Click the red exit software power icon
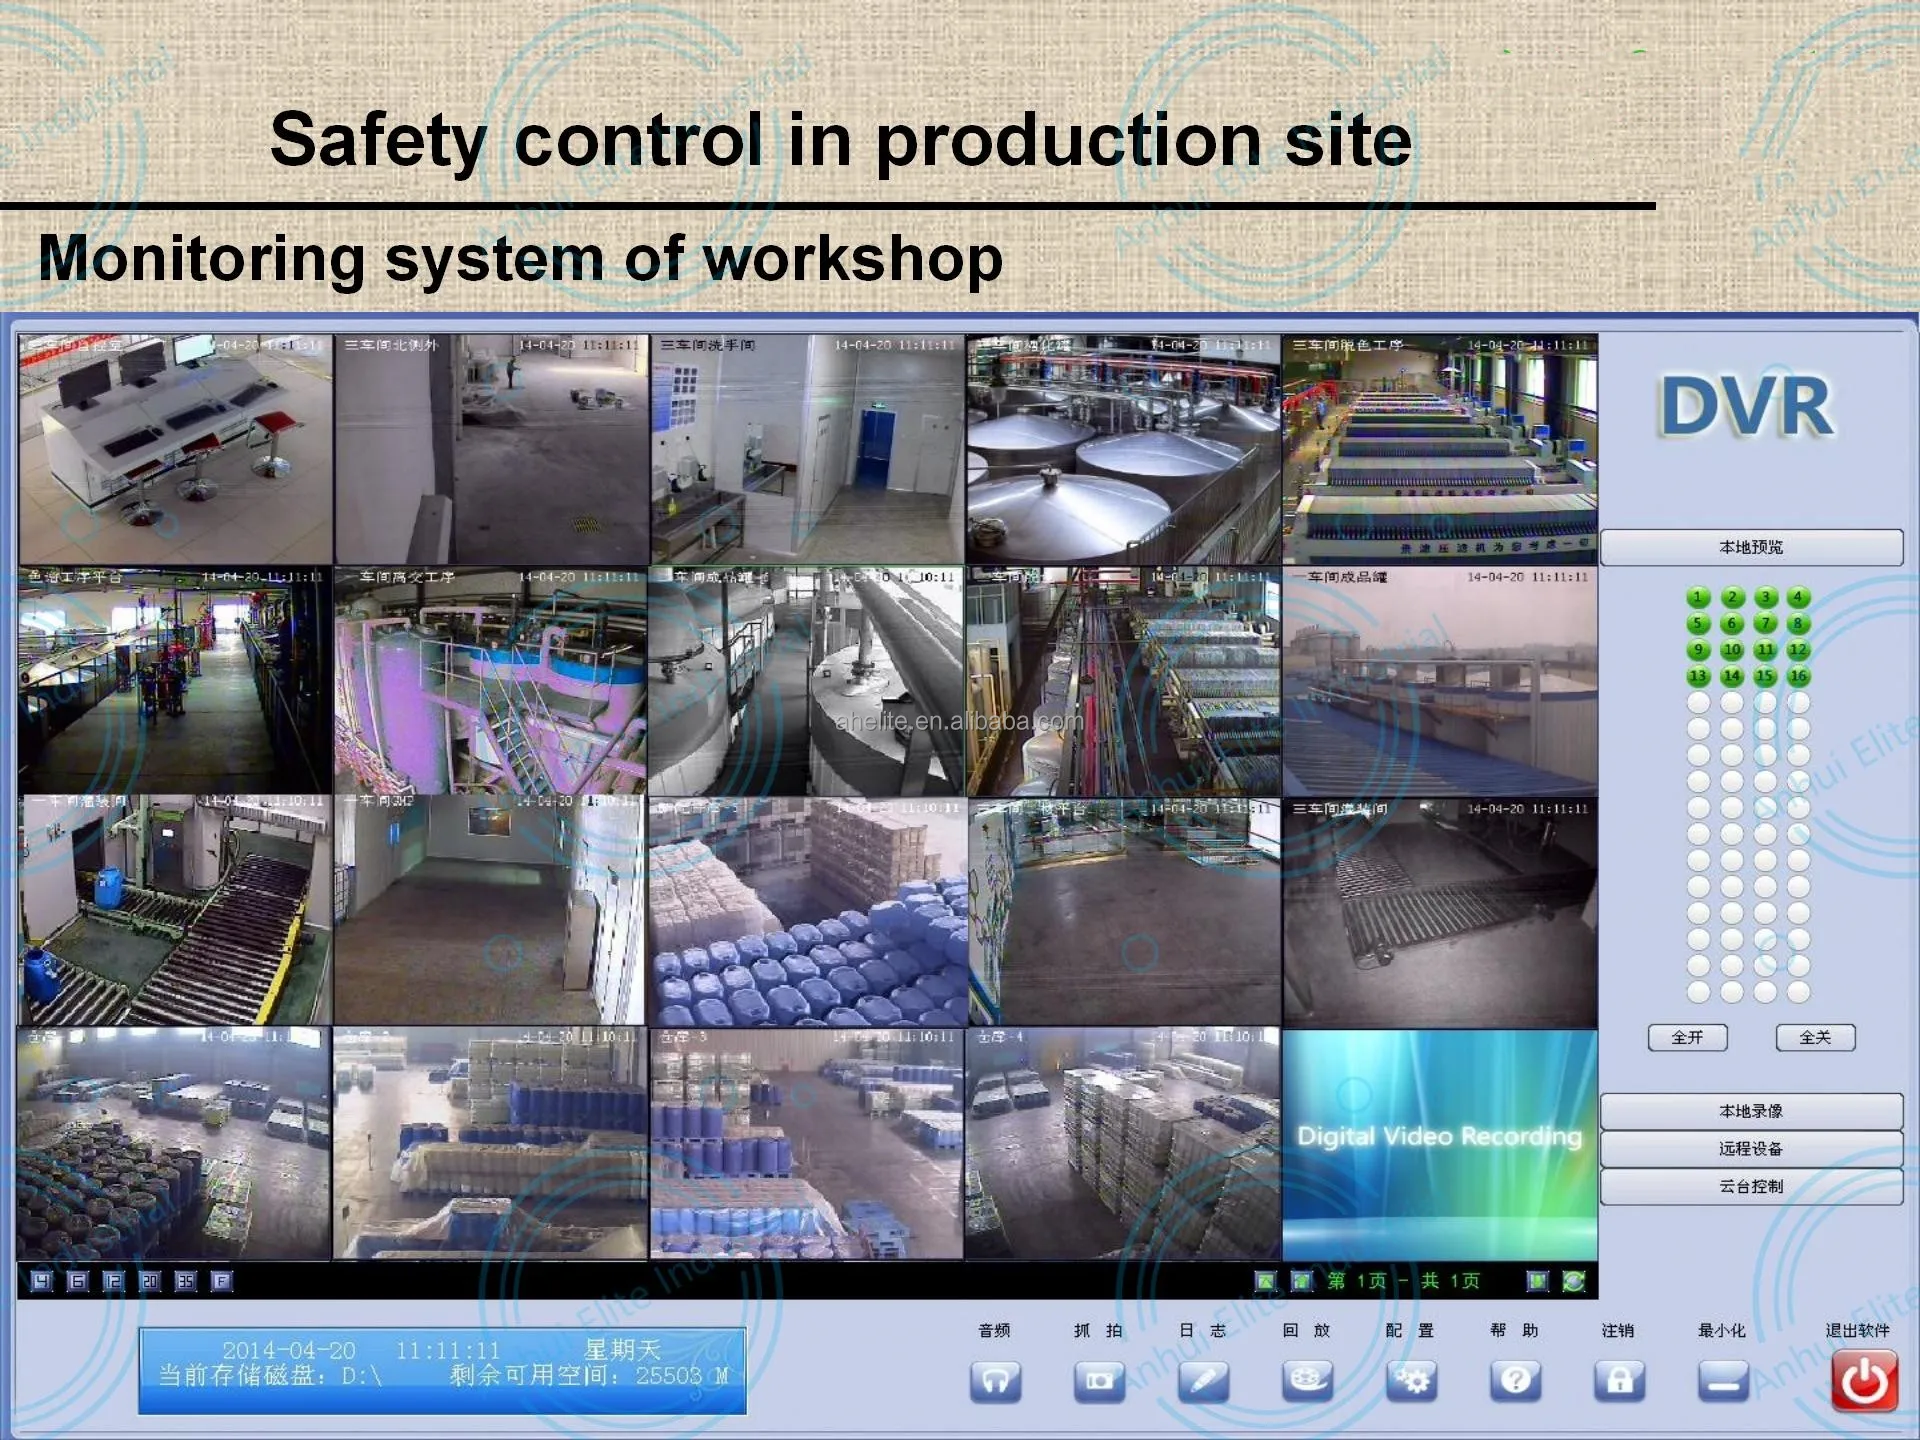 pos(1864,1381)
